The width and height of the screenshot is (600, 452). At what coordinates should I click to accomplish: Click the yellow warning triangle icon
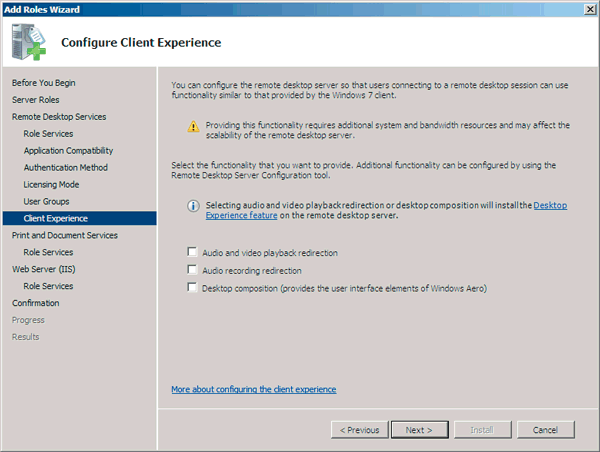tap(195, 126)
